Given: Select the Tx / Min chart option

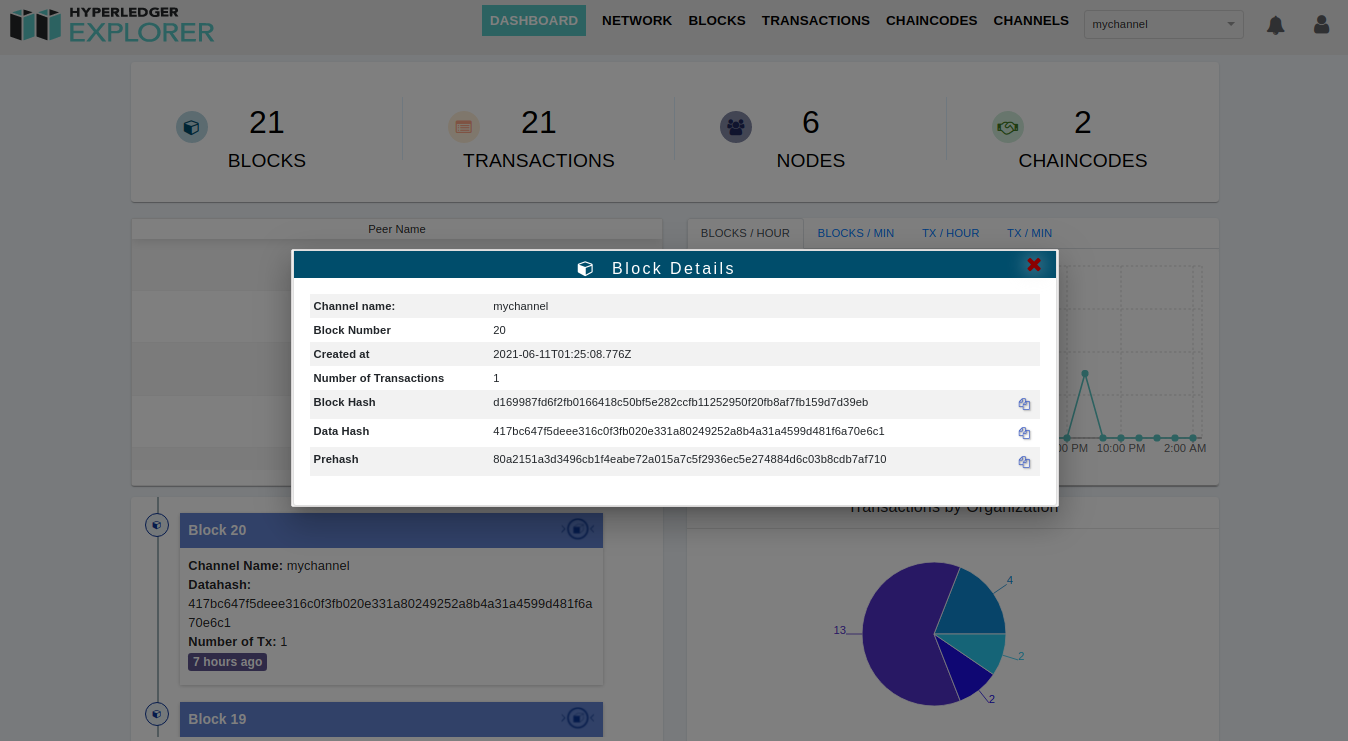Looking at the screenshot, I should 1029,233.
